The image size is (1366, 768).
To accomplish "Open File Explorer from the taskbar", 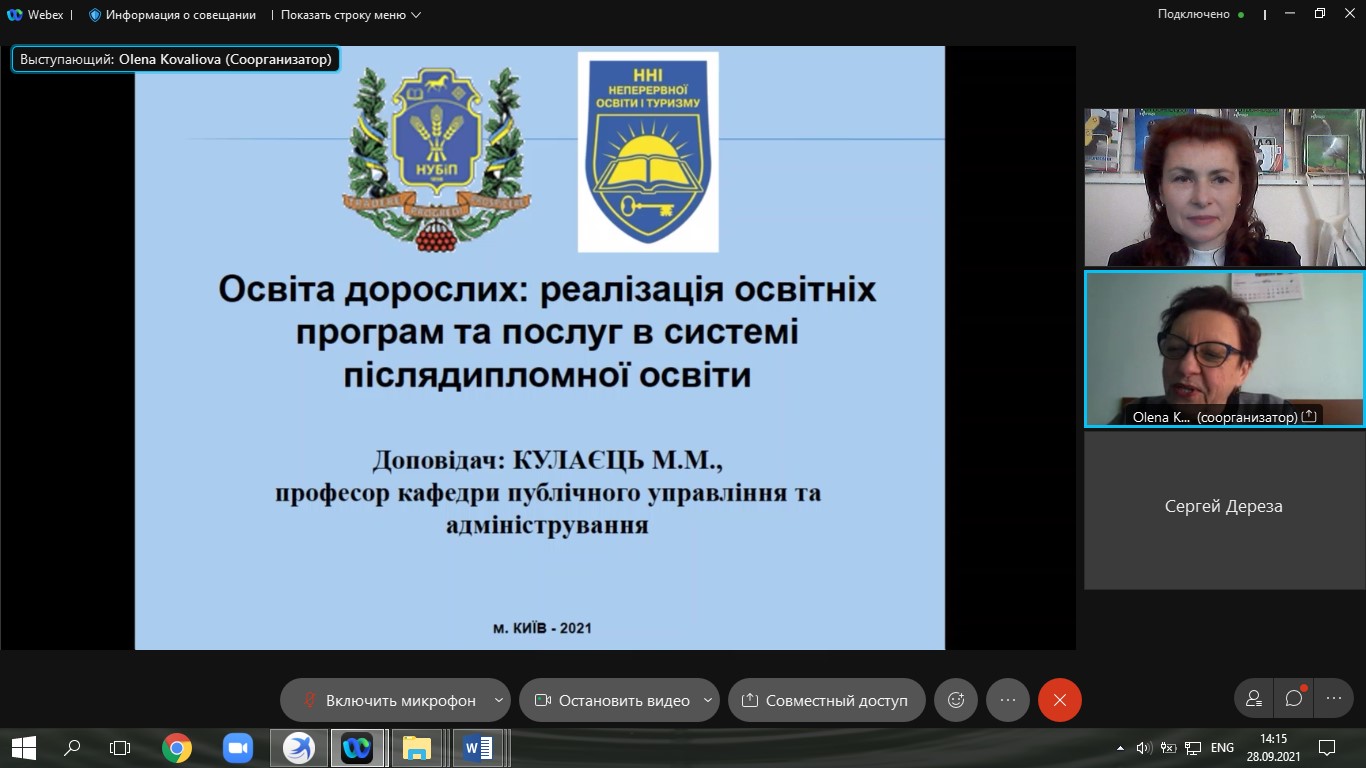I will click(416, 747).
